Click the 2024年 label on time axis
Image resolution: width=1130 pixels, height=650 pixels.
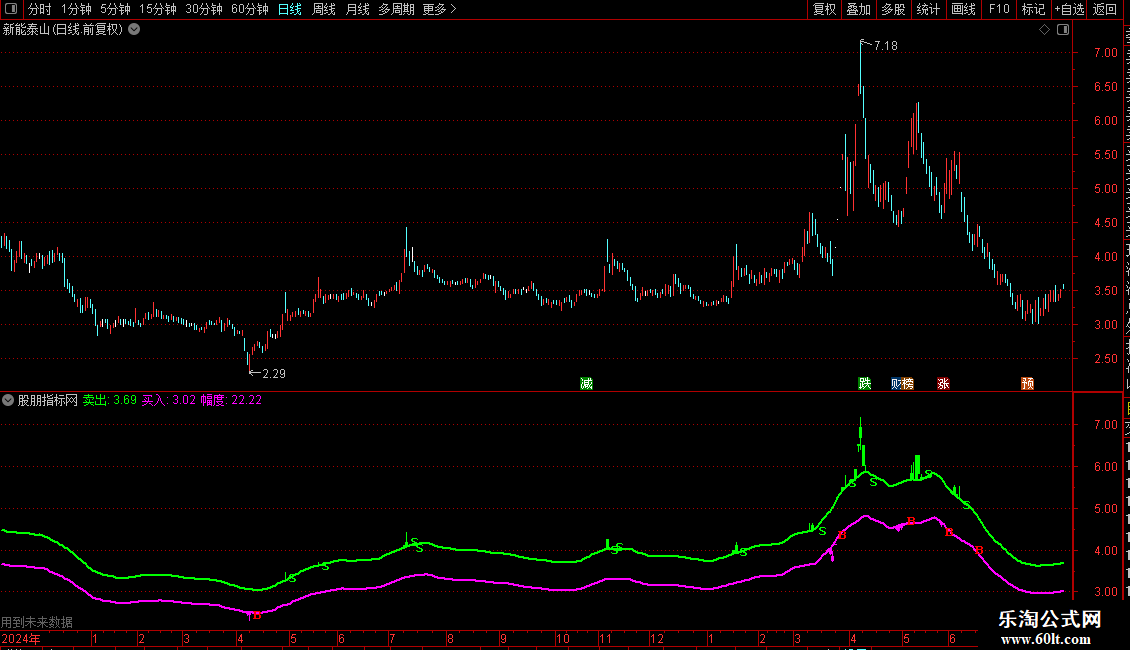21,639
